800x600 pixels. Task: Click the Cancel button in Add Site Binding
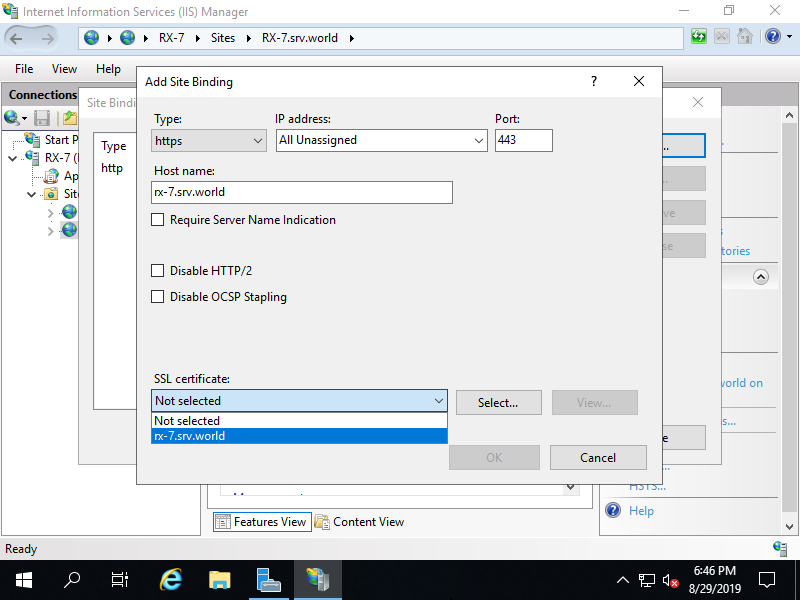click(x=598, y=457)
